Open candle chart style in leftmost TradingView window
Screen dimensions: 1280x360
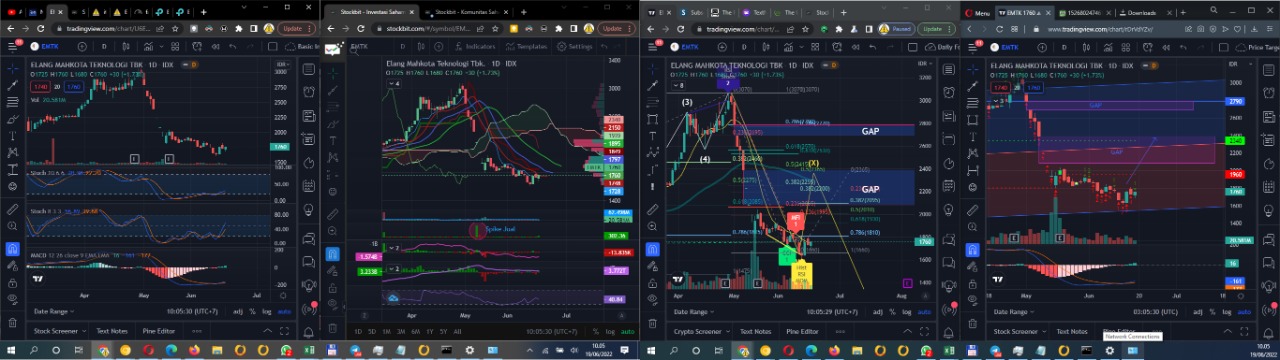click(x=126, y=46)
